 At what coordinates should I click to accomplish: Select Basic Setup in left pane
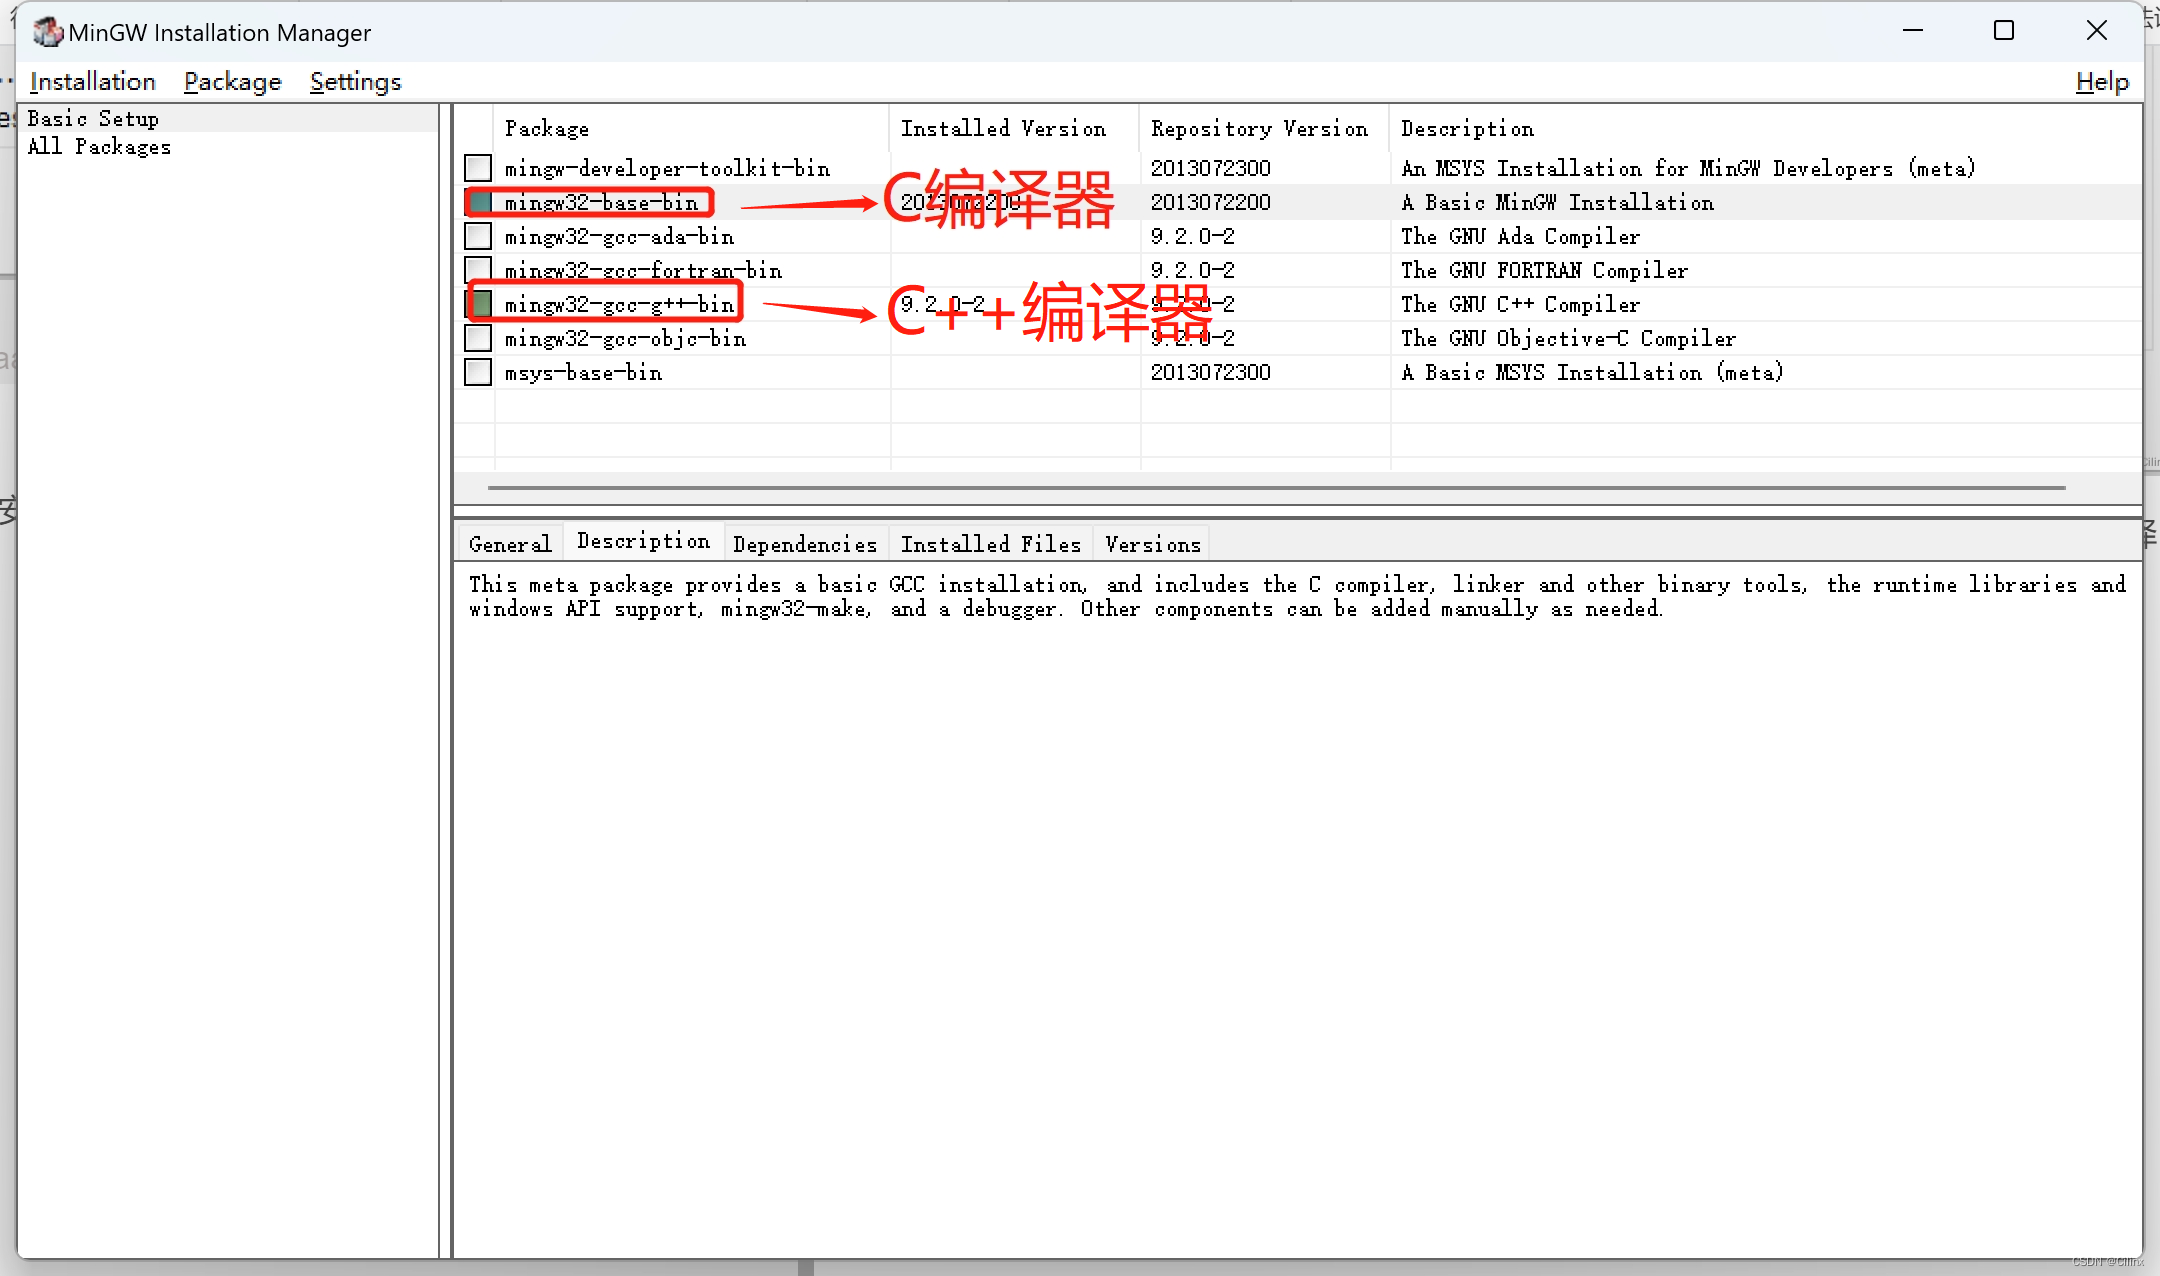(x=93, y=119)
